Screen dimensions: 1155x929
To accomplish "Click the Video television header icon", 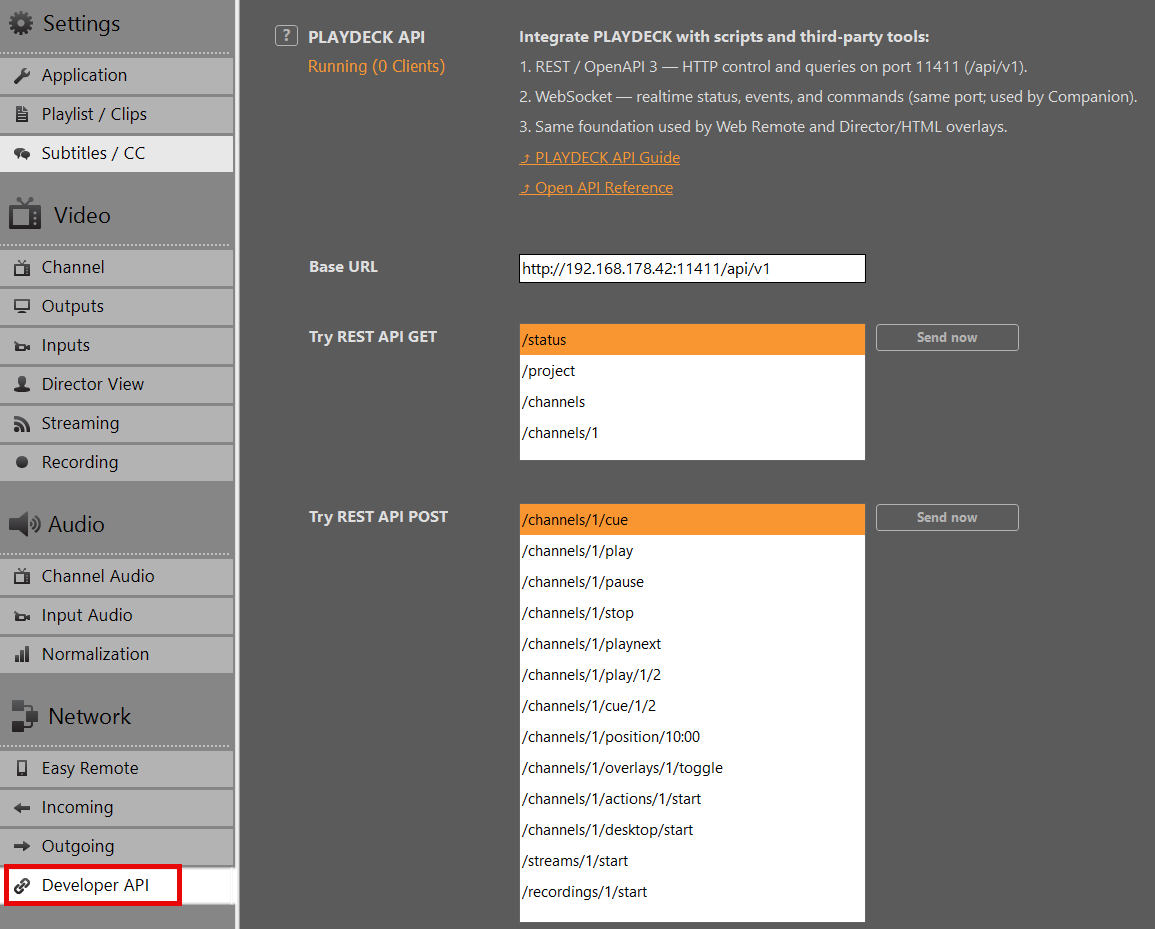I will pos(25,214).
